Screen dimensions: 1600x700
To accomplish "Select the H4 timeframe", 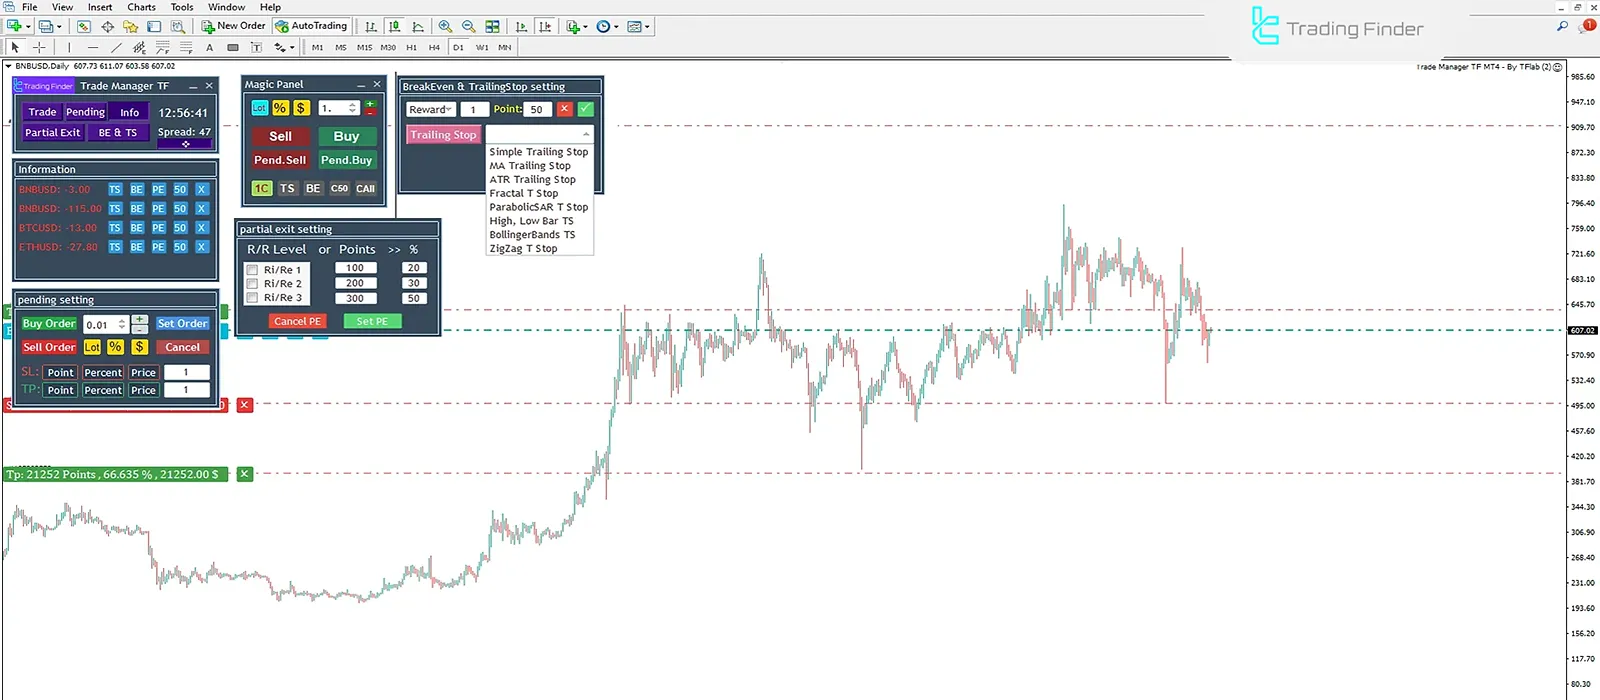I will click(434, 47).
